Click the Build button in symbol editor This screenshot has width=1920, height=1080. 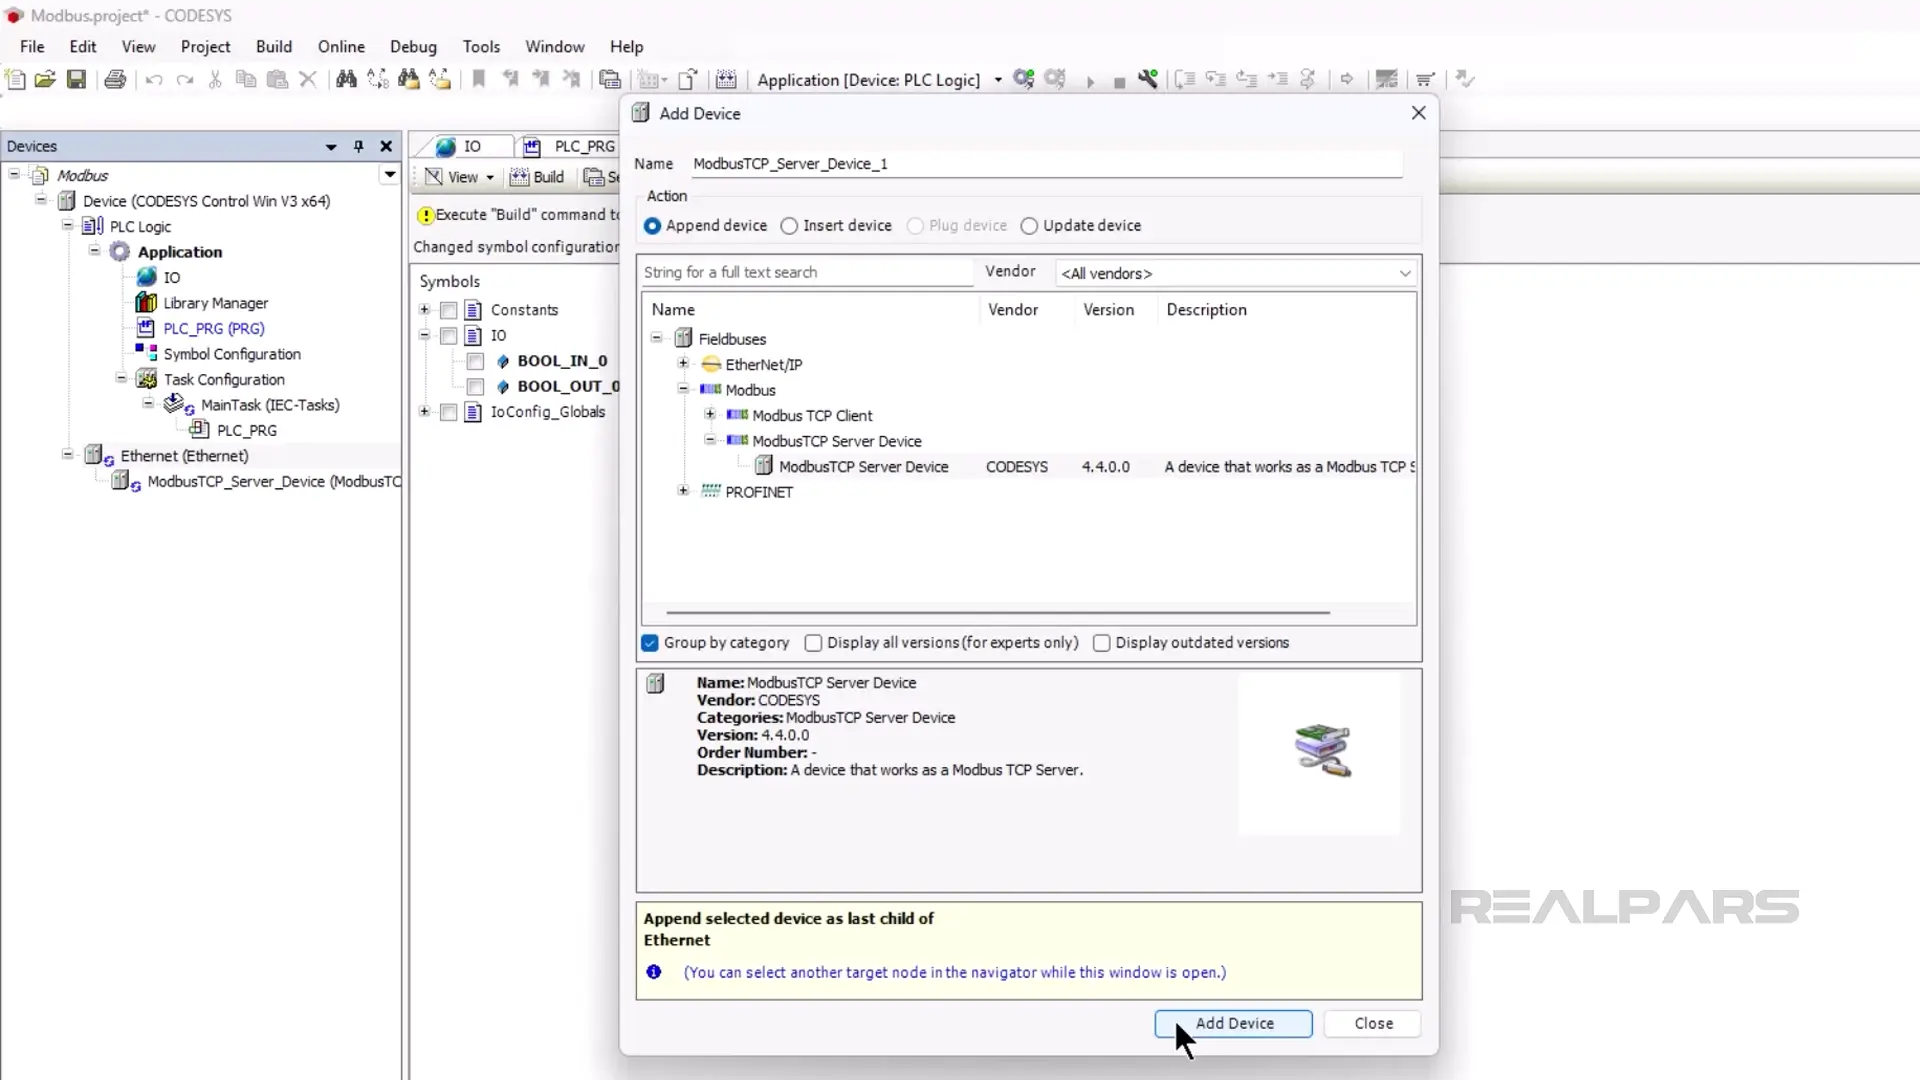(538, 177)
